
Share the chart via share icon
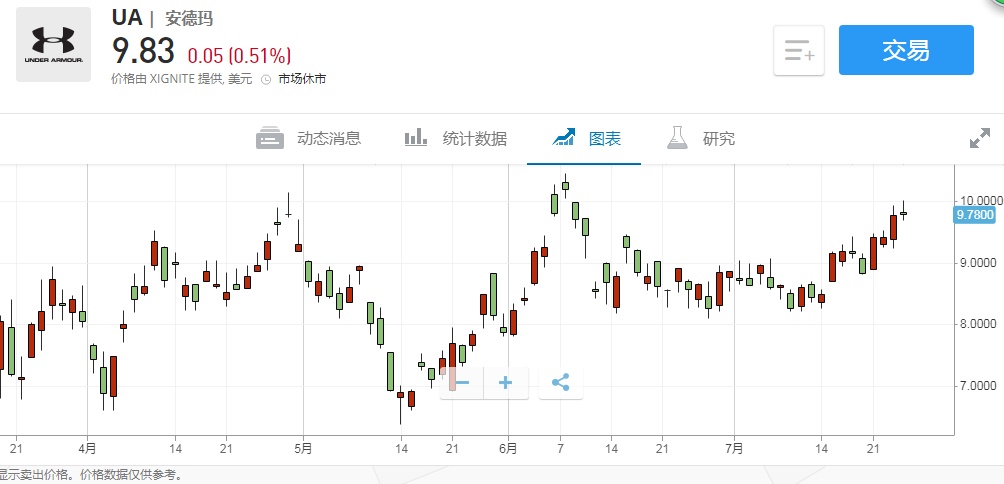561,382
